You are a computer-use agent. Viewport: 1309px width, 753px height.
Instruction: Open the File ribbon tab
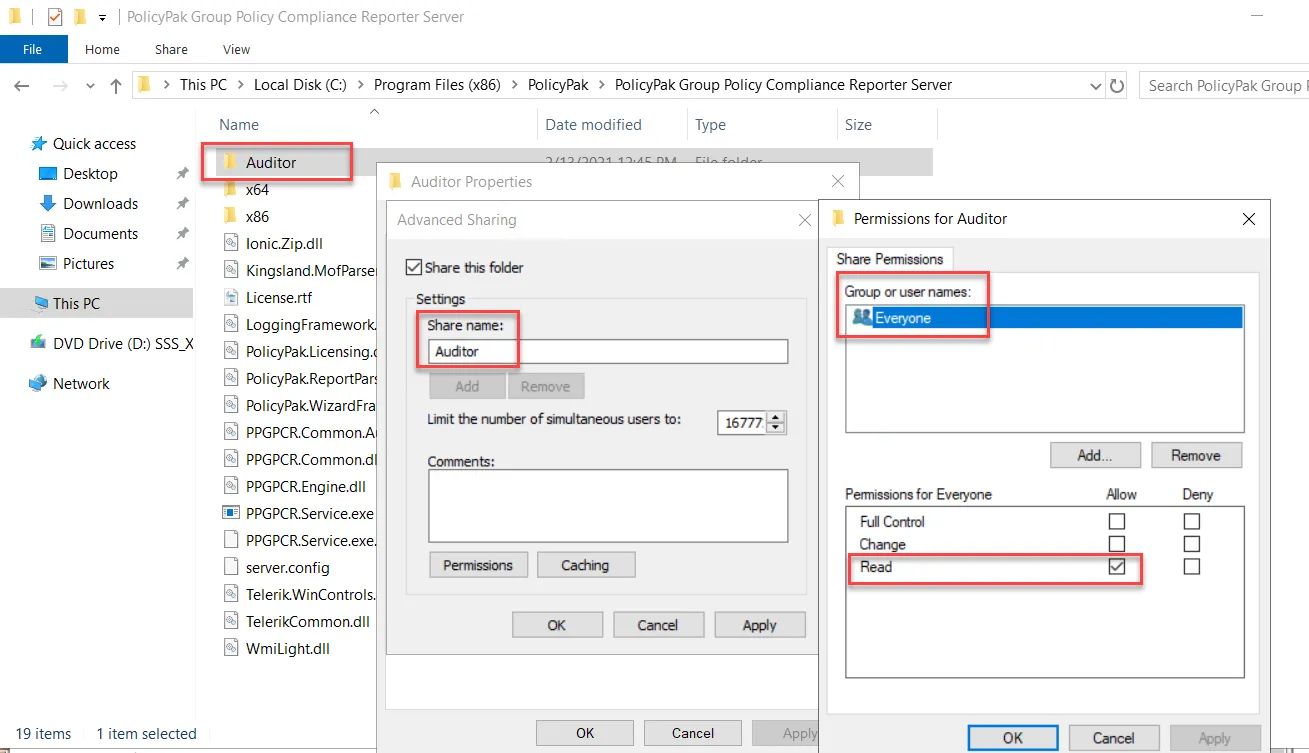point(33,49)
